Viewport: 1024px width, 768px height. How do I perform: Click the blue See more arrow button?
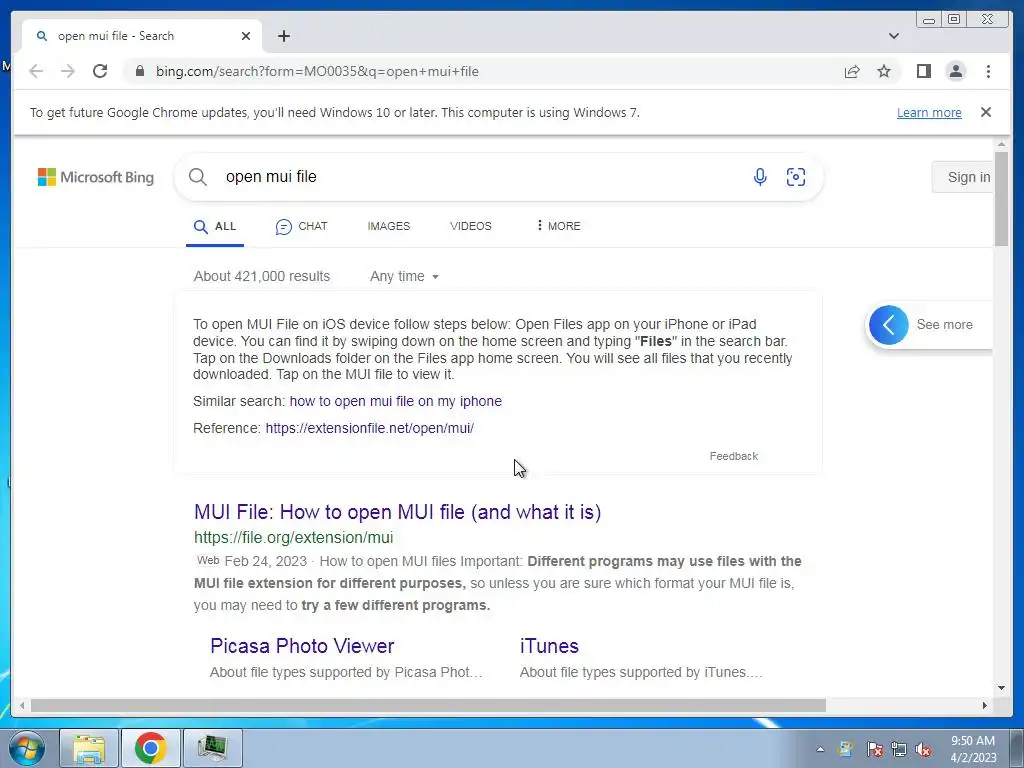888,325
